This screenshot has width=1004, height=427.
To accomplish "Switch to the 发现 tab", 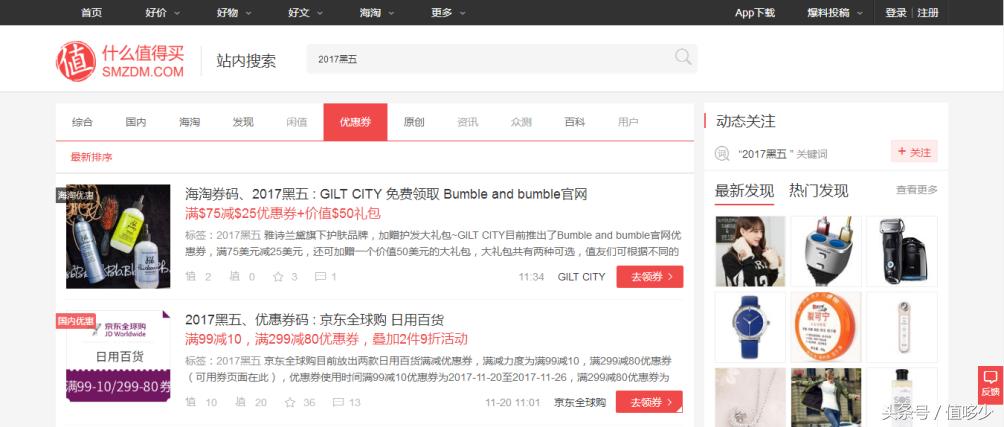I will [243, 122].
